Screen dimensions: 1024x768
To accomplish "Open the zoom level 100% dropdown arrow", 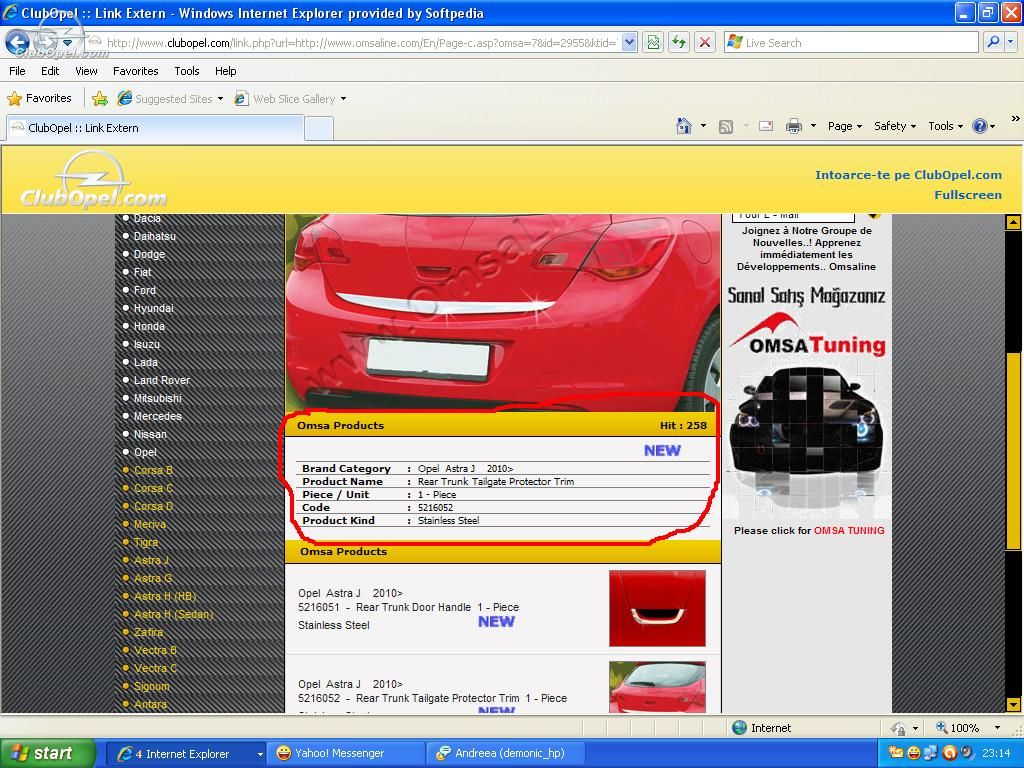I will (997, 728).
